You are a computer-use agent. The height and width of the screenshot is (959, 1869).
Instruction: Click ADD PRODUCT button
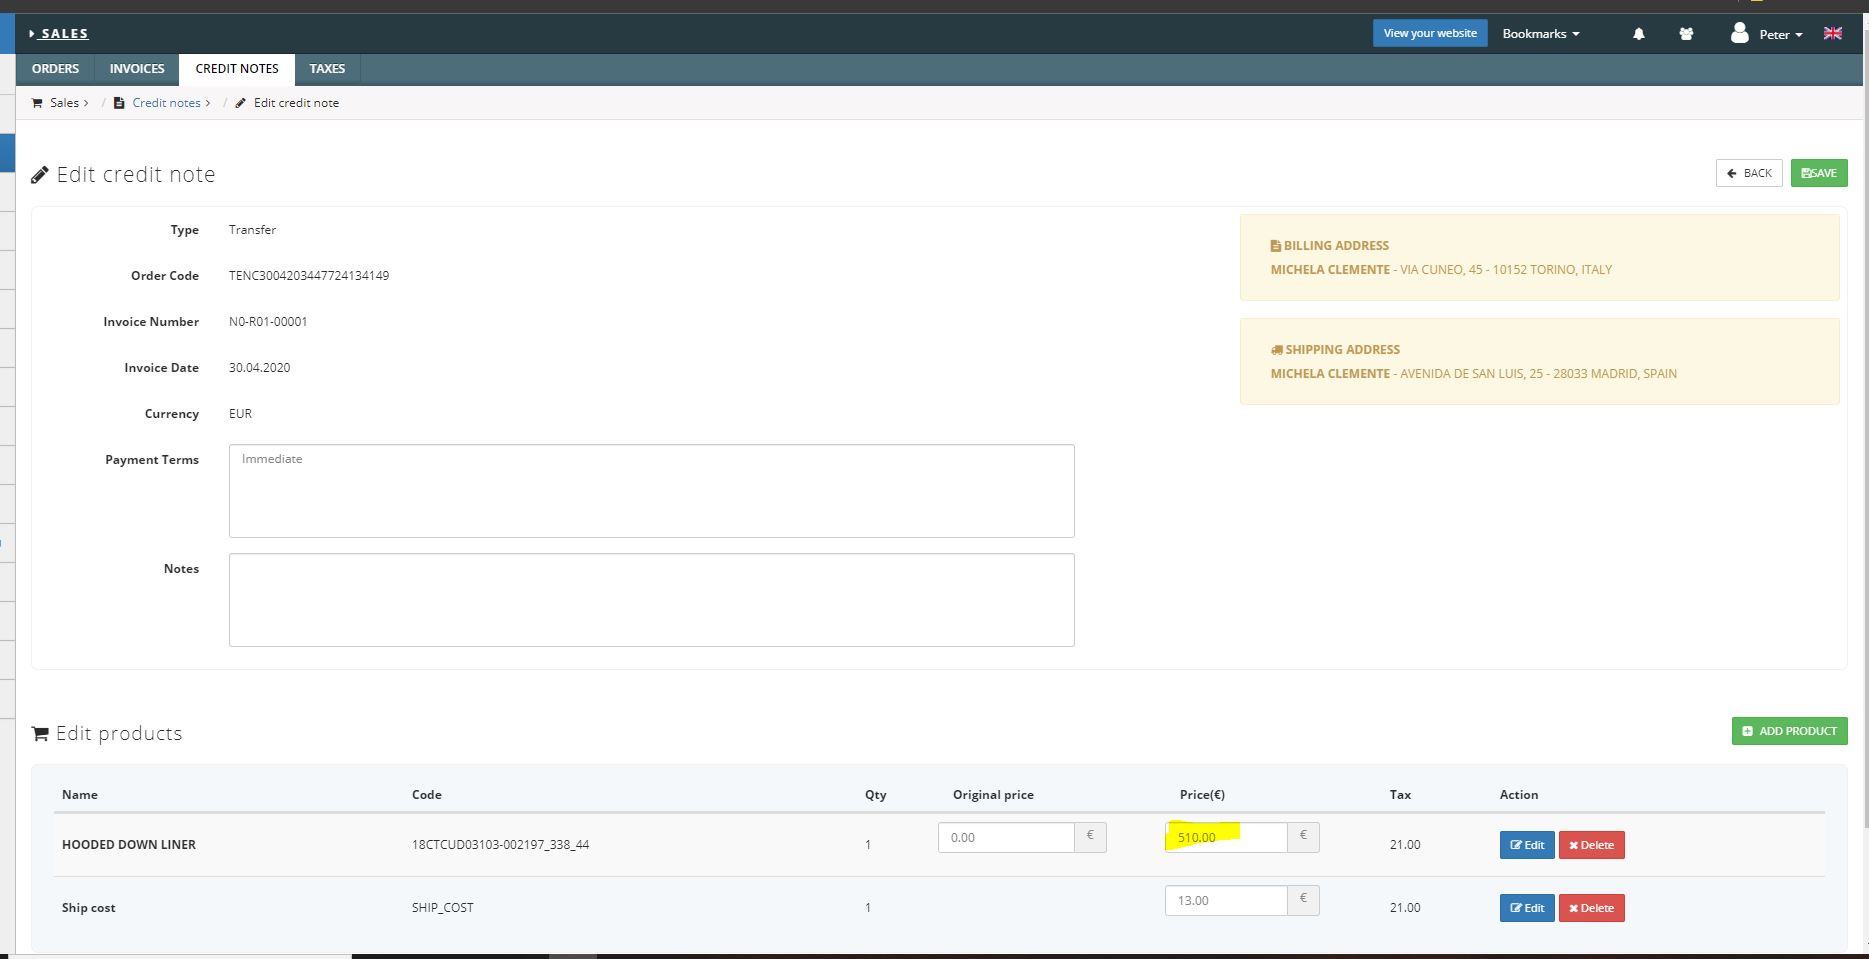point(1789,731)
